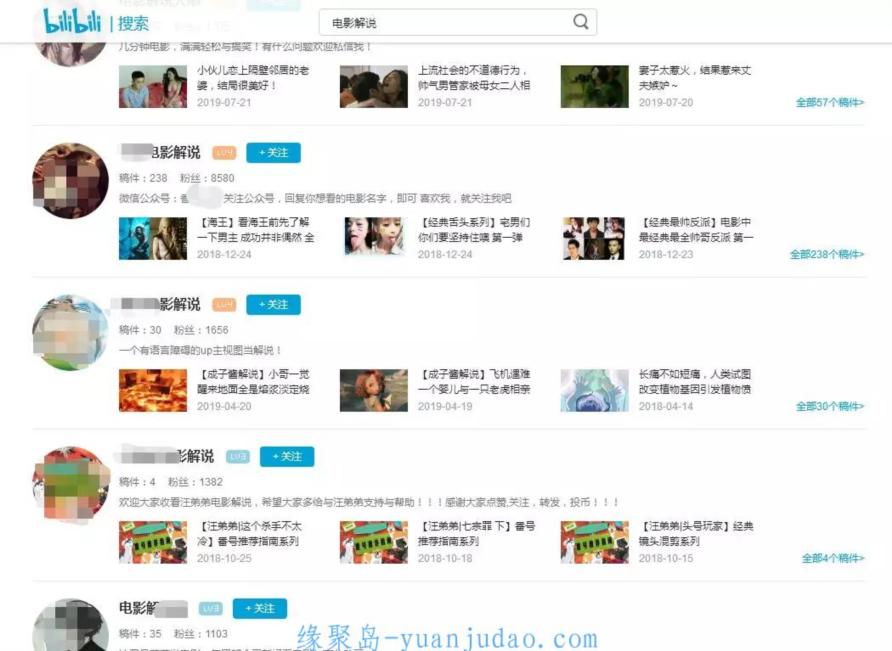The height and width of the screenshot is (651, 892).
Task: Open 全部57个稿件 link
Action: pyautogui.click(x=829, y=102)
